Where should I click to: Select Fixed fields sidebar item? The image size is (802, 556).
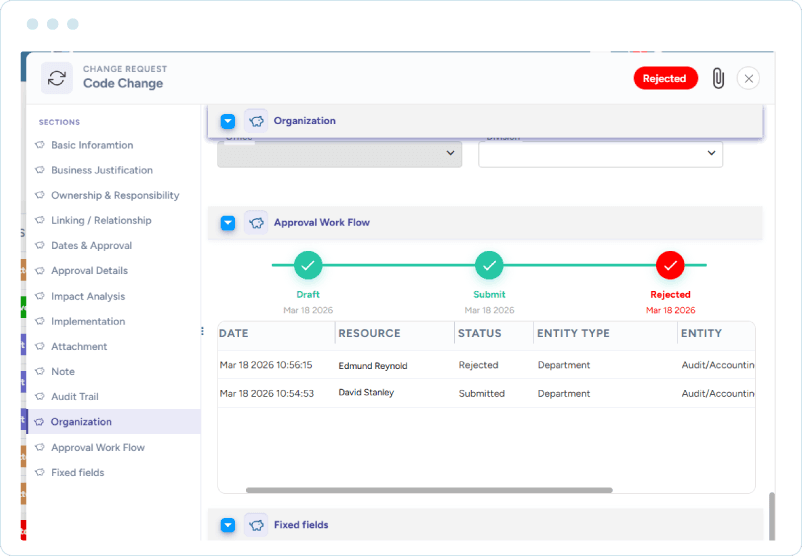click(78, 472)
